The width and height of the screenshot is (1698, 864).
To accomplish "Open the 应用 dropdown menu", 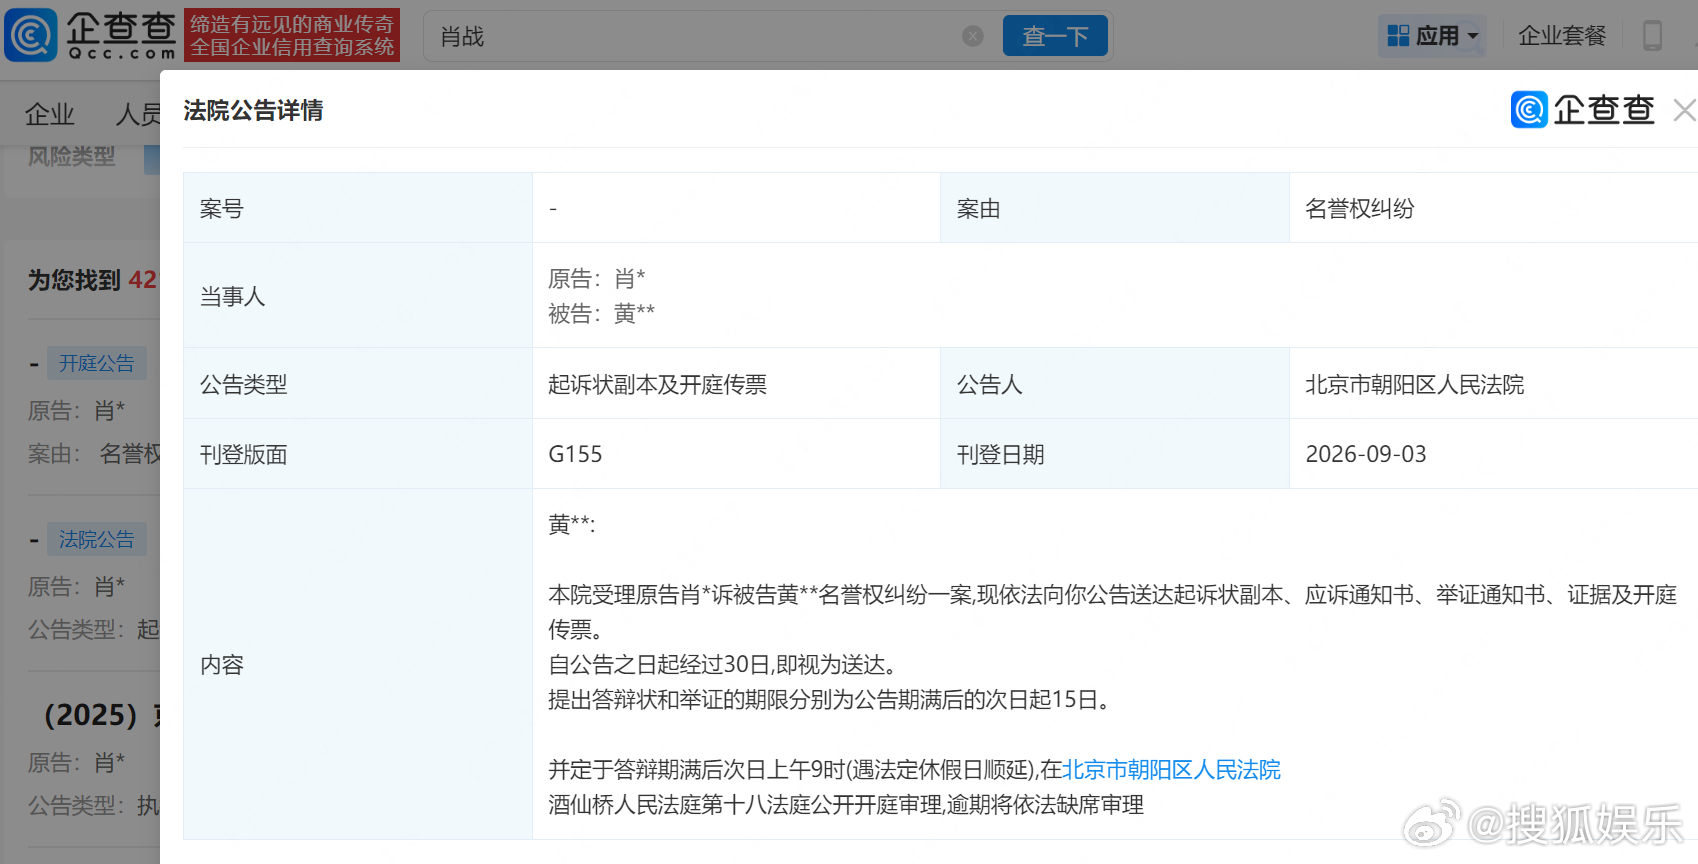I will coord(1432,36).
